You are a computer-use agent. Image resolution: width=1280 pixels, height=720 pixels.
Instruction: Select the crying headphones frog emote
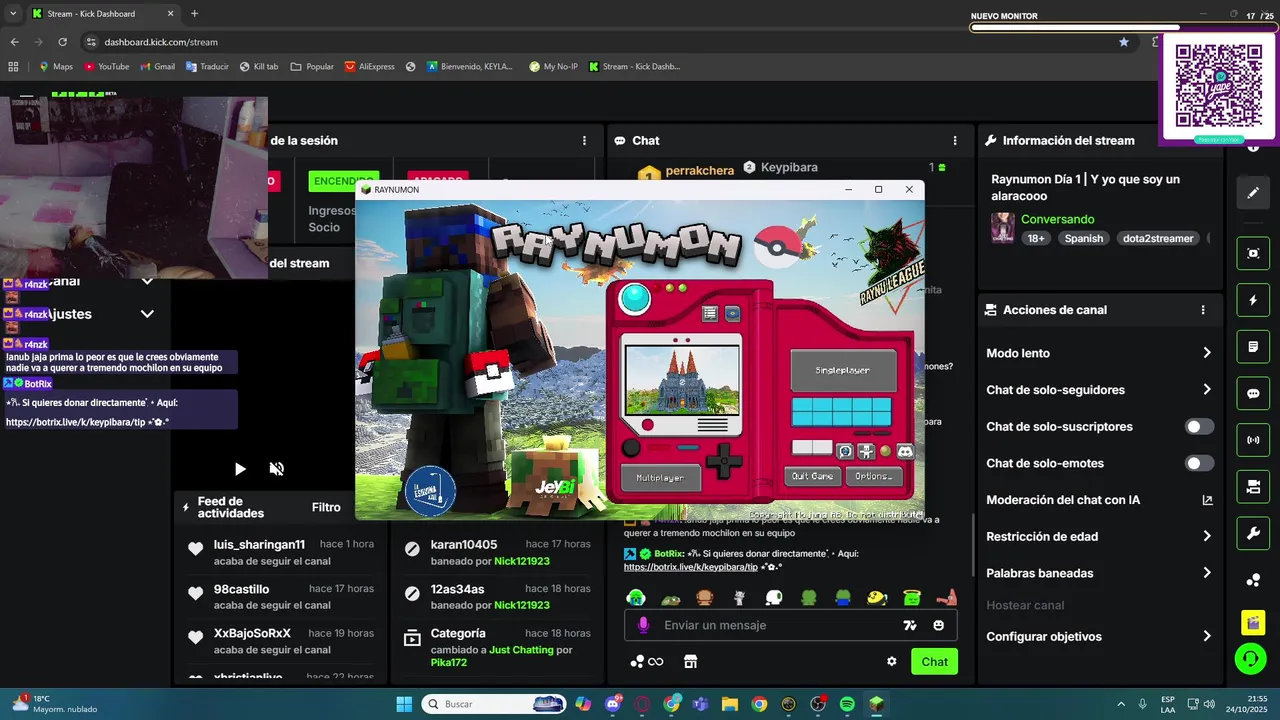click(x=636, y=598)
